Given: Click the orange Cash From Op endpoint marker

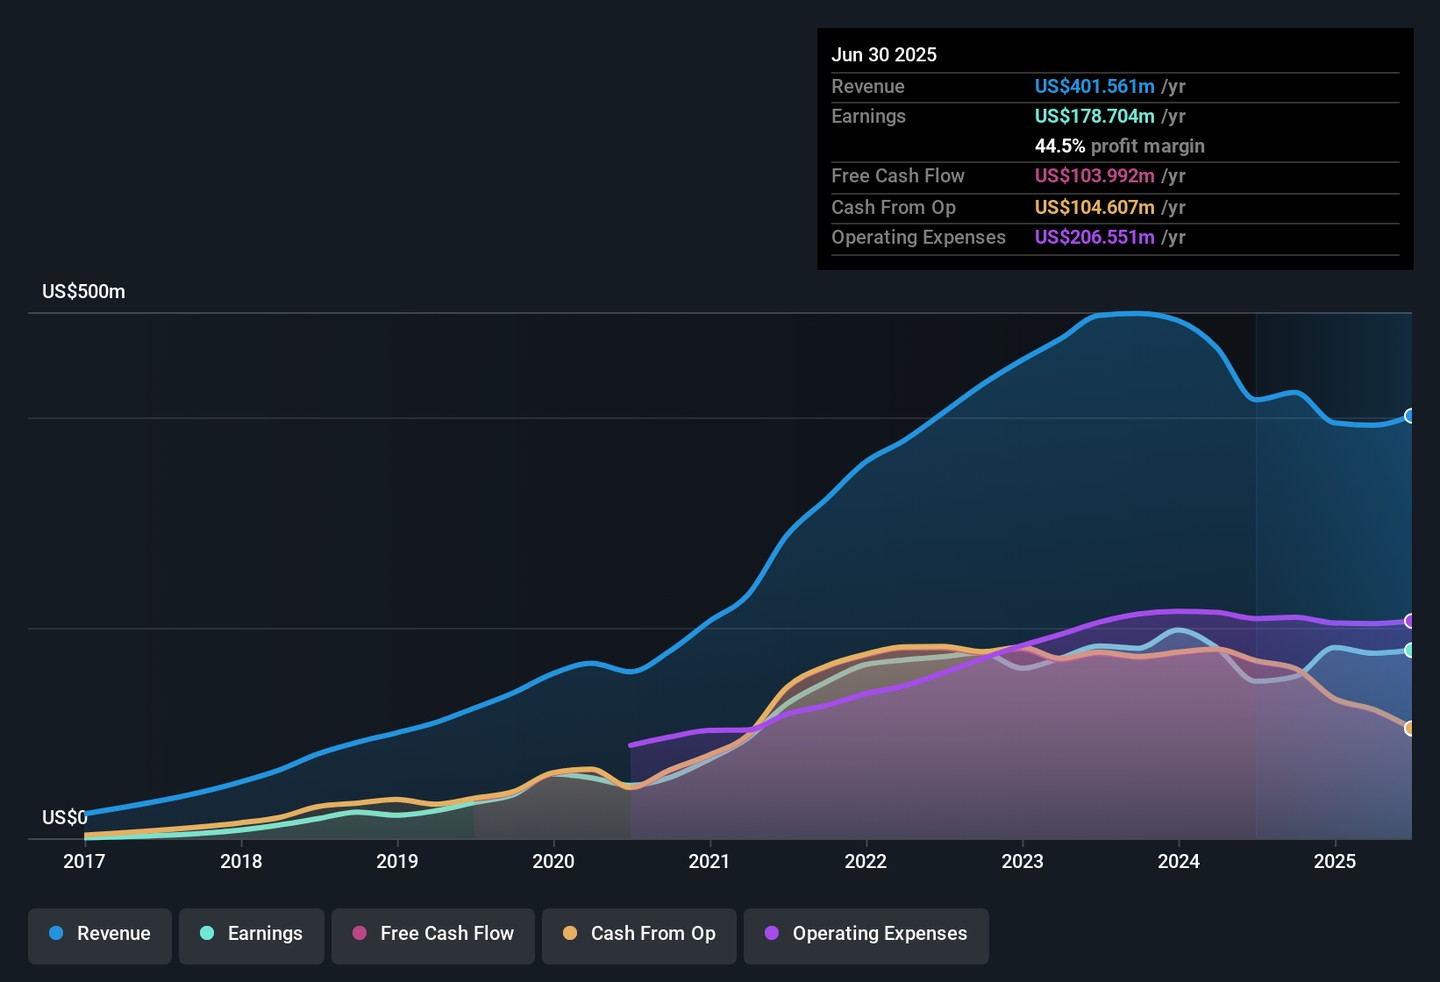Looking at the screenshot, I should [x=1410, y=728].
